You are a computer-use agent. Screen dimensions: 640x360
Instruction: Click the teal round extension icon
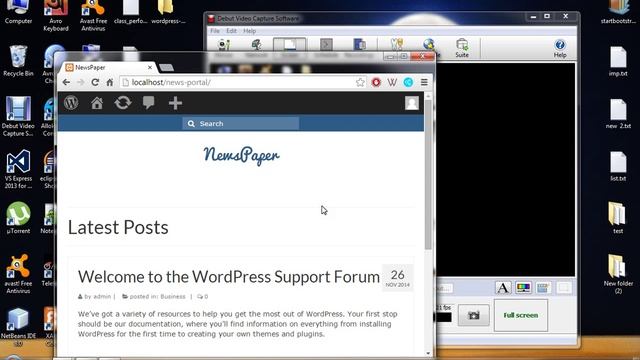click(x=408, y=82)
